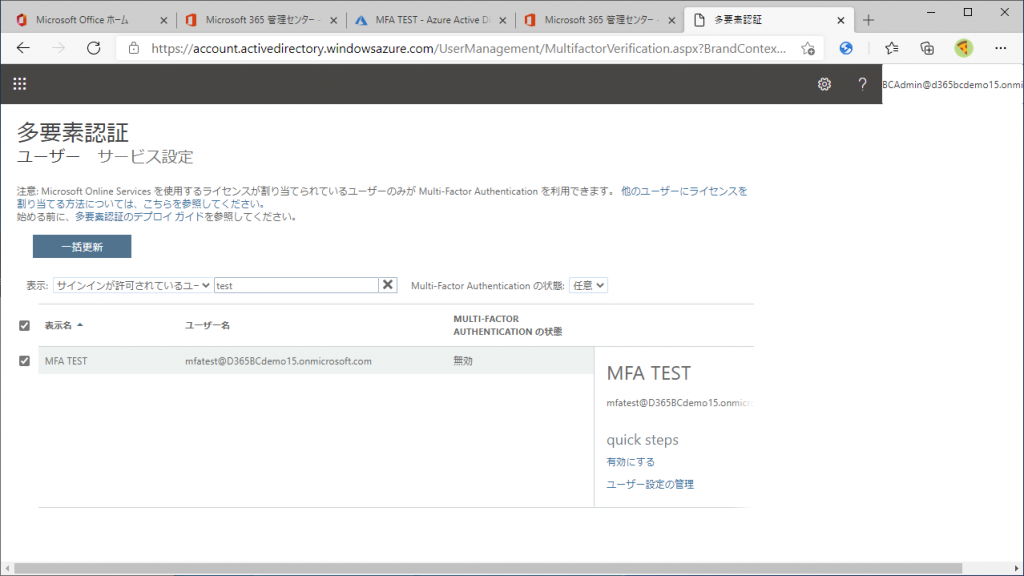Switch to first Microsoft 365 管理センター tab

pos(262,20)
